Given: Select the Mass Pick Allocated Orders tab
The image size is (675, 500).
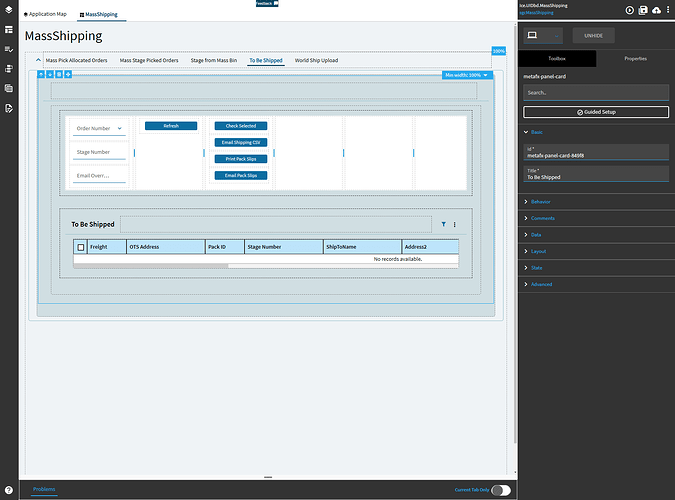Looking at the screenshot, I should (76, 60).
